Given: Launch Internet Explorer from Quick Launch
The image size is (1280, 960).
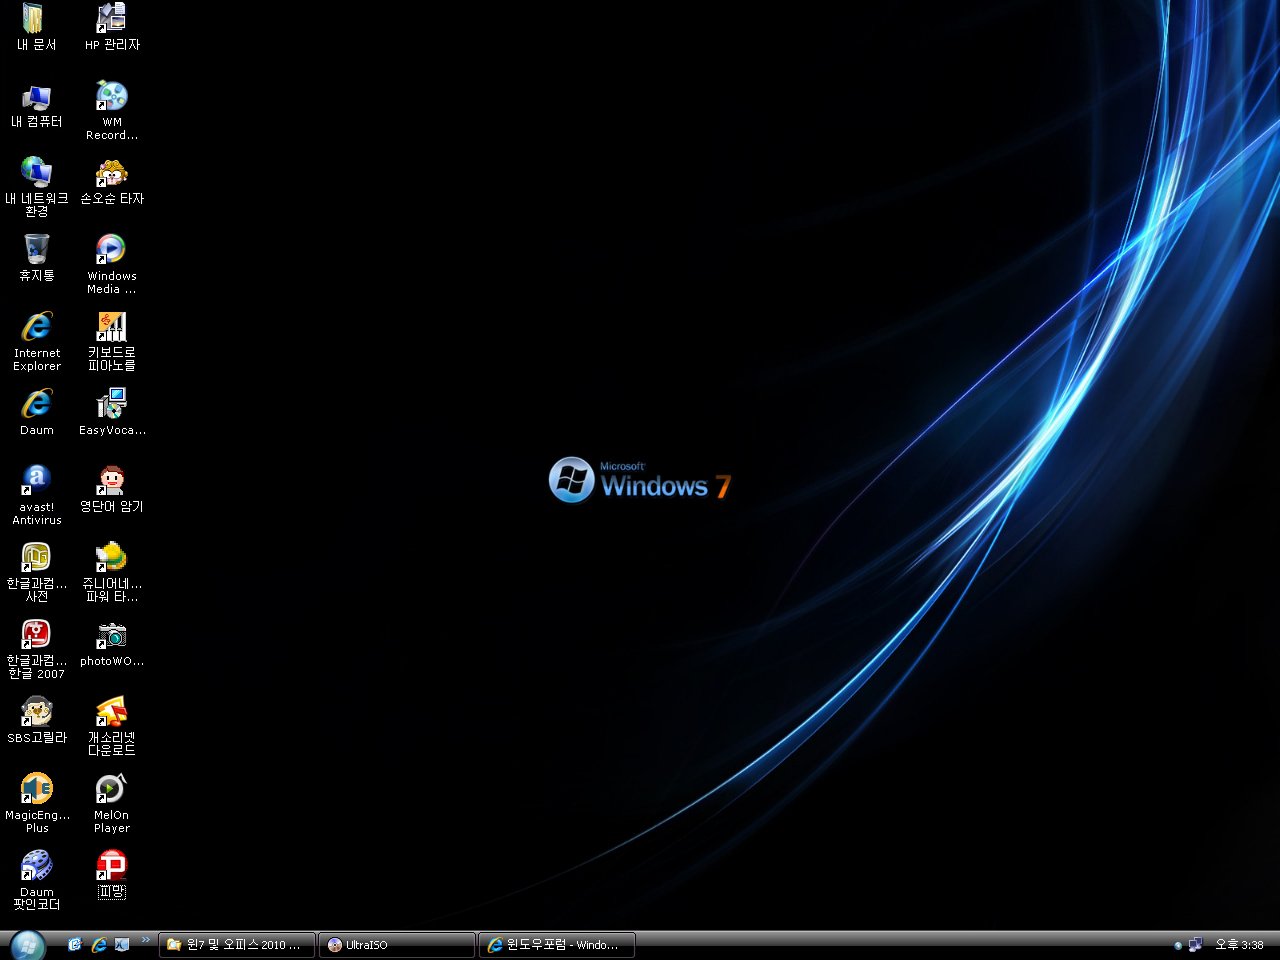Looking at the screenshot, I should [99, 944].
